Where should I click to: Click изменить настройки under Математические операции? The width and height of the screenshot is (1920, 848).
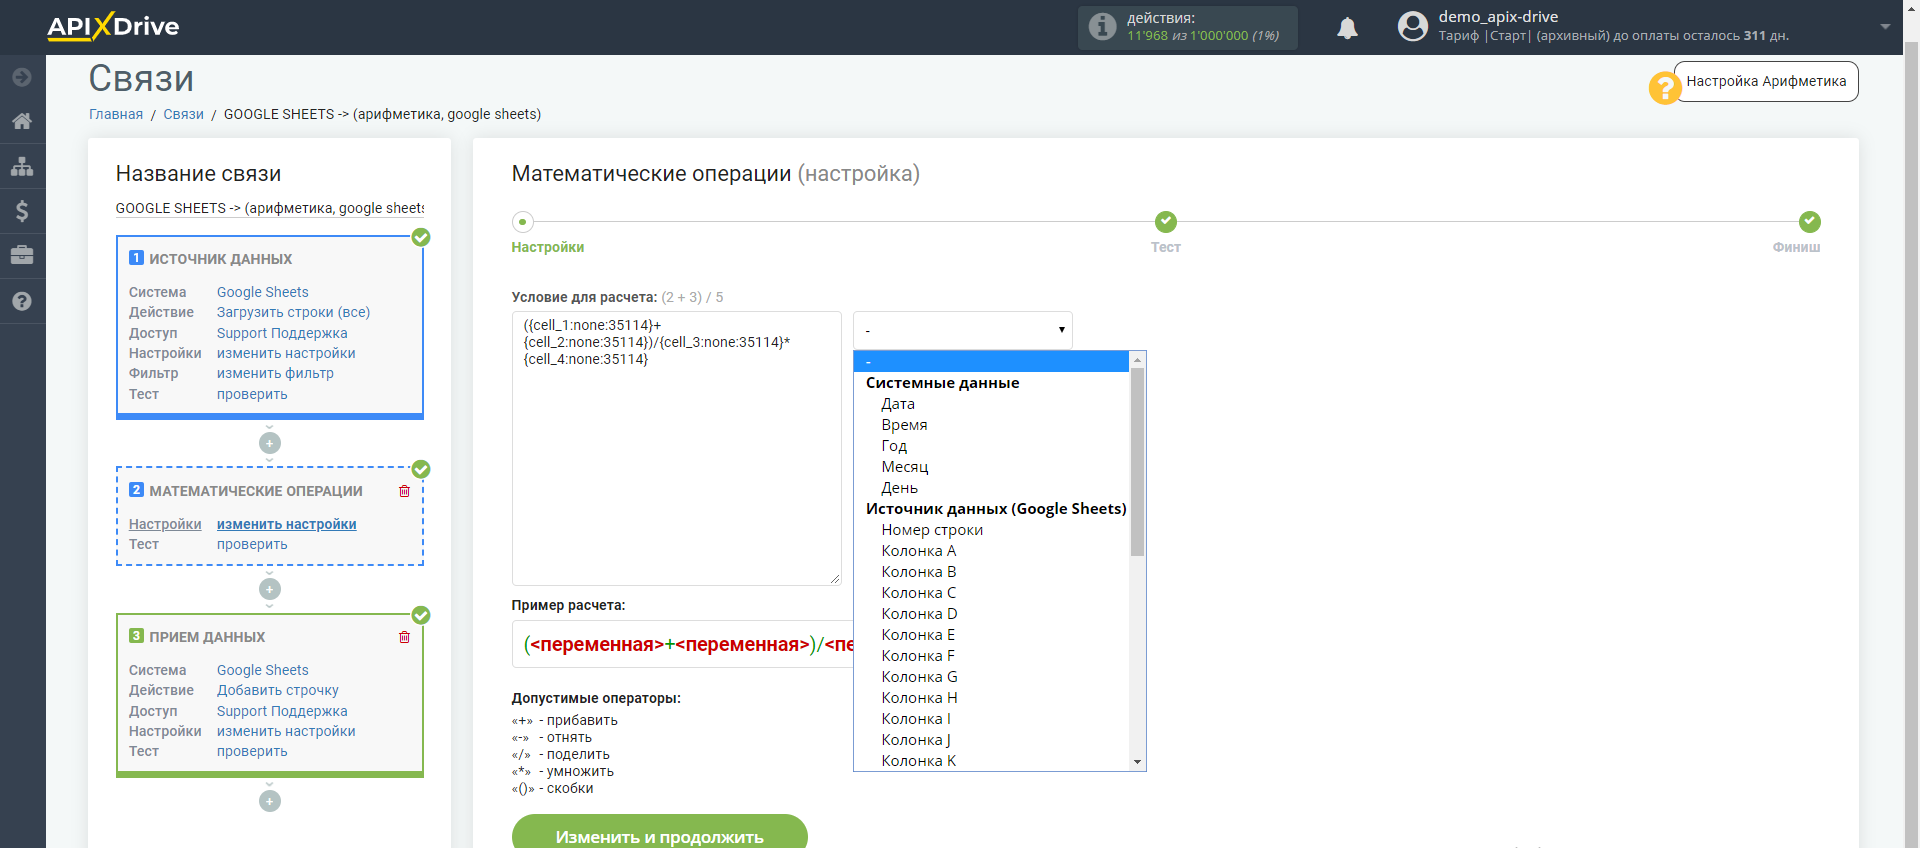pyautogui.click(x=287, y=524)
